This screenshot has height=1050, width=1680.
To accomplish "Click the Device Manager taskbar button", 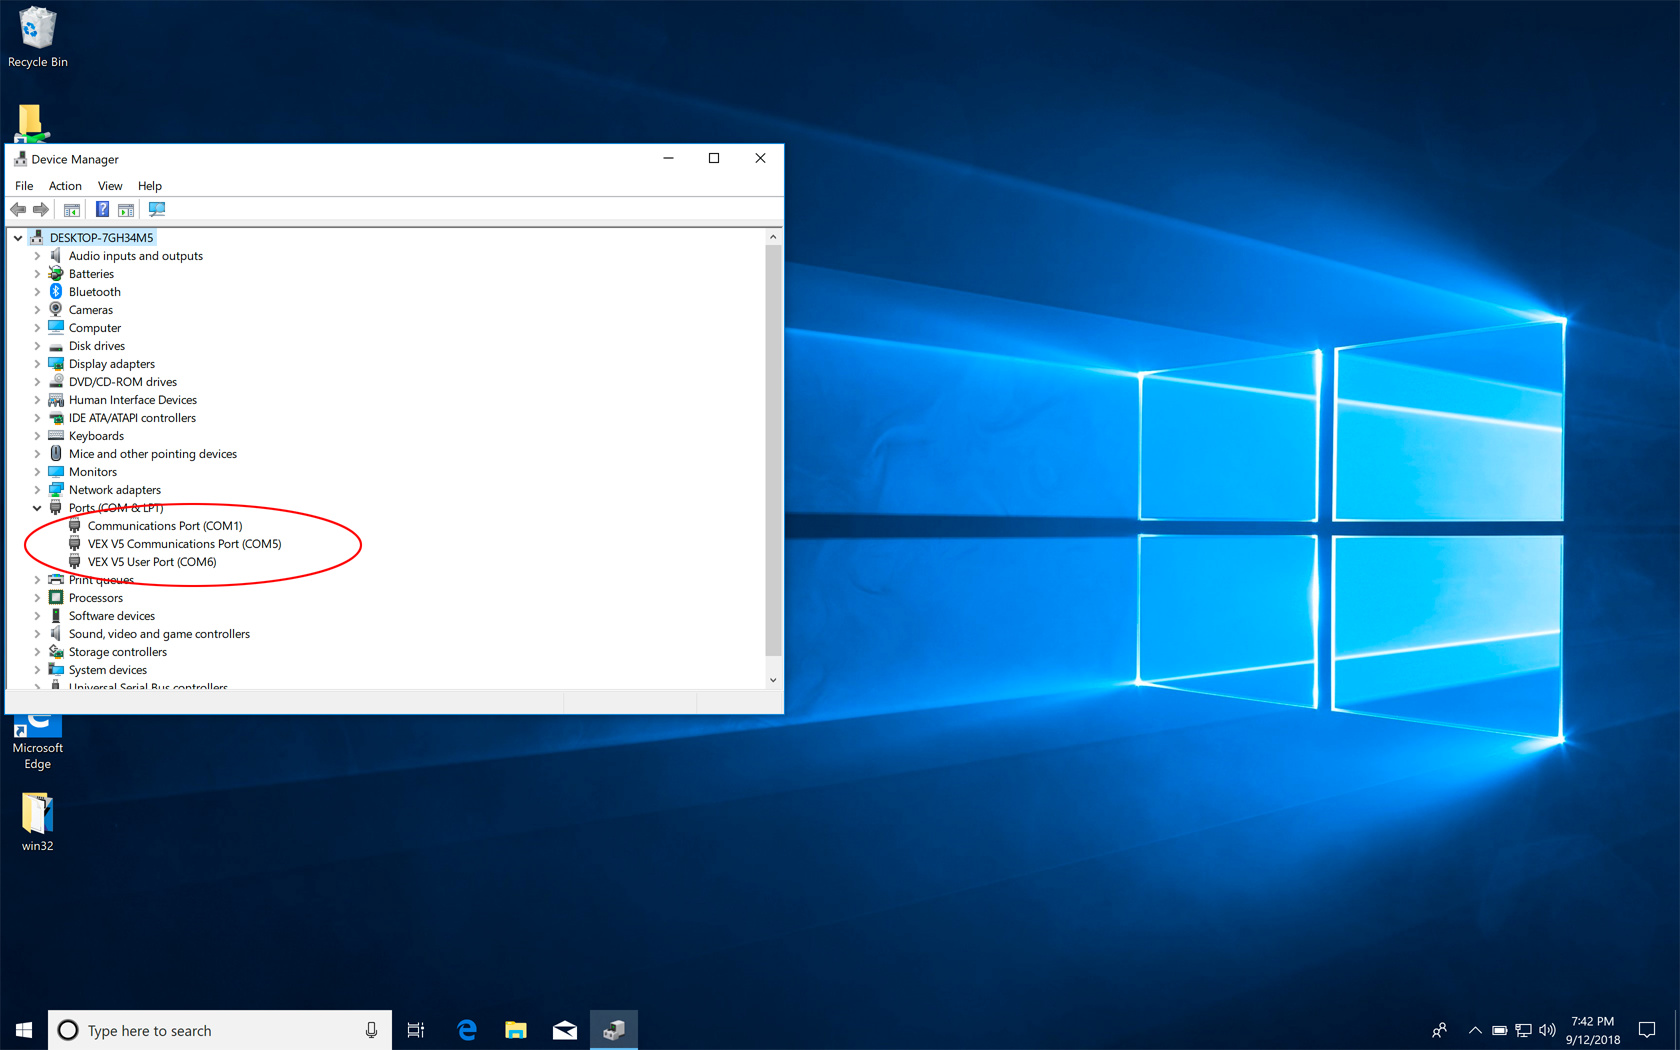I will point(614,1030).
